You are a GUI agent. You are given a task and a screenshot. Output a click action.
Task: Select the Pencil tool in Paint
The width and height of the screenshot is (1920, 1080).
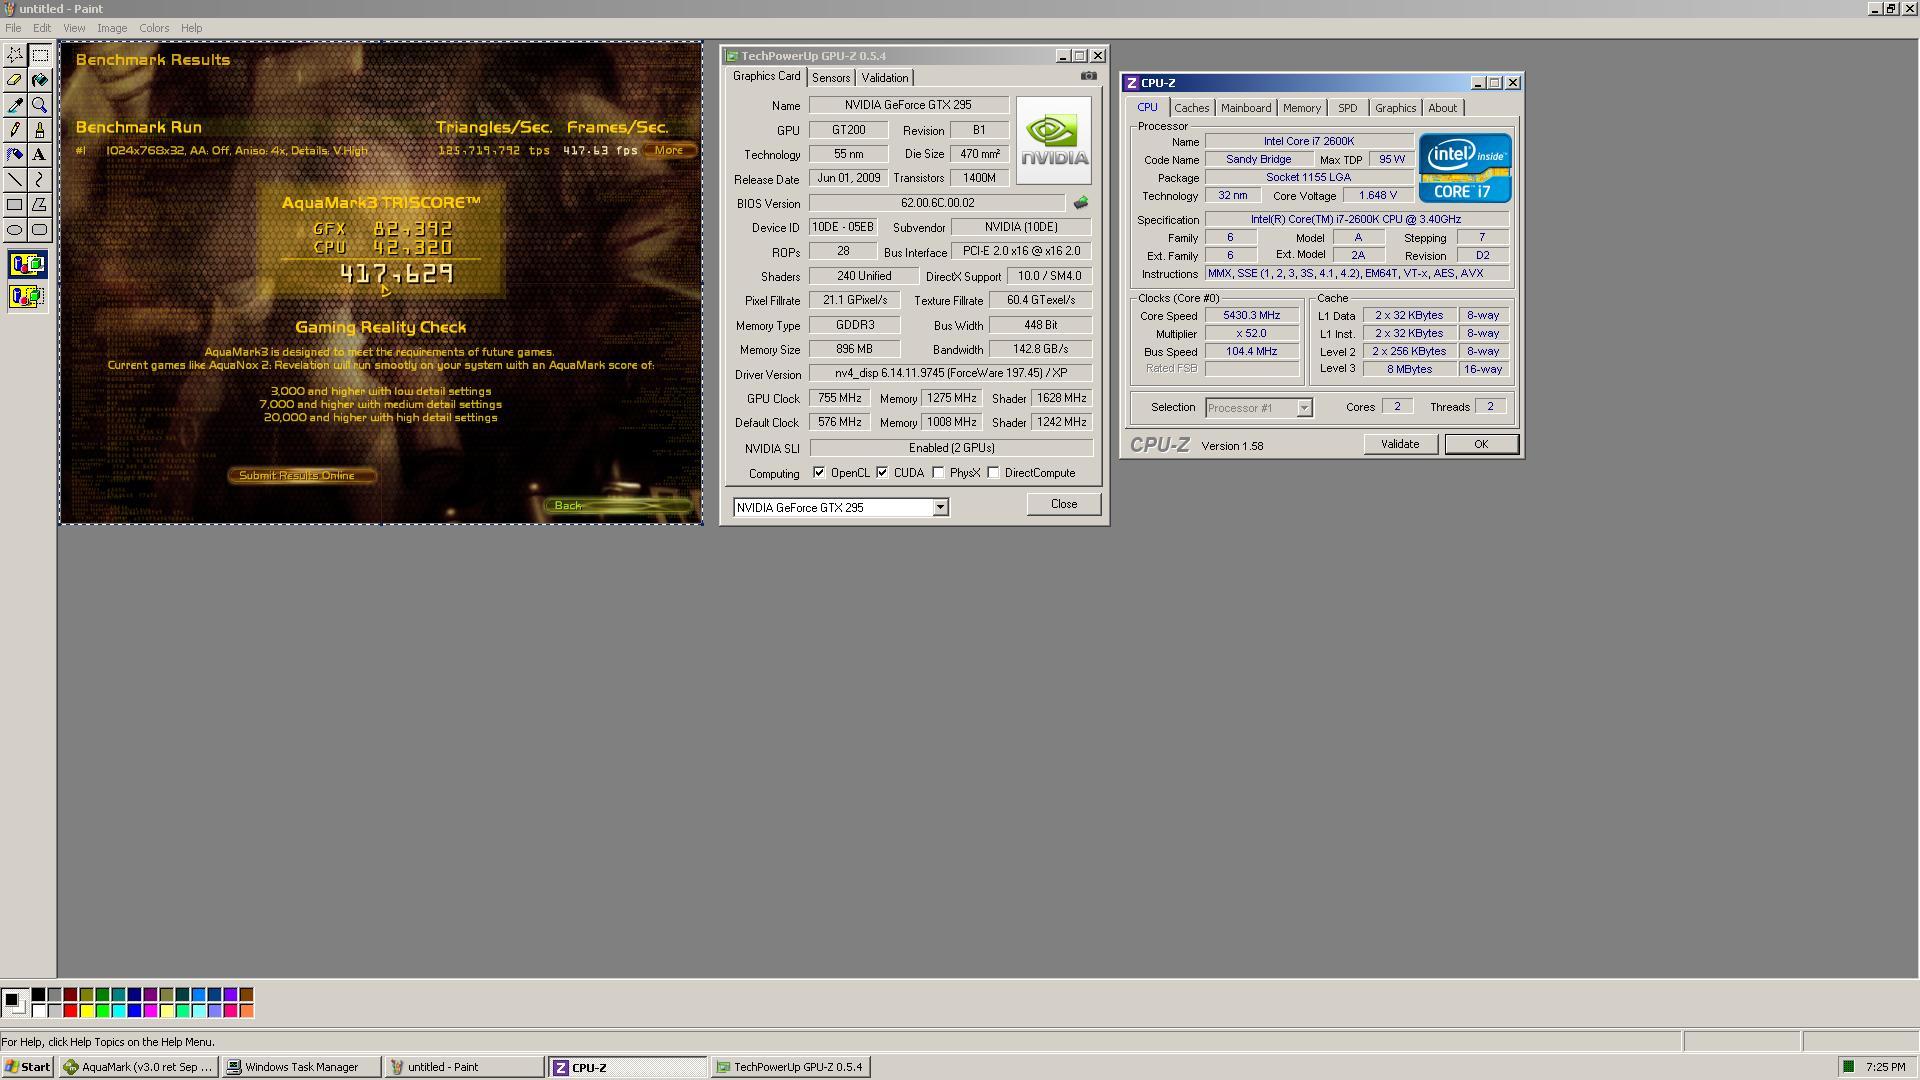[15, 130]
